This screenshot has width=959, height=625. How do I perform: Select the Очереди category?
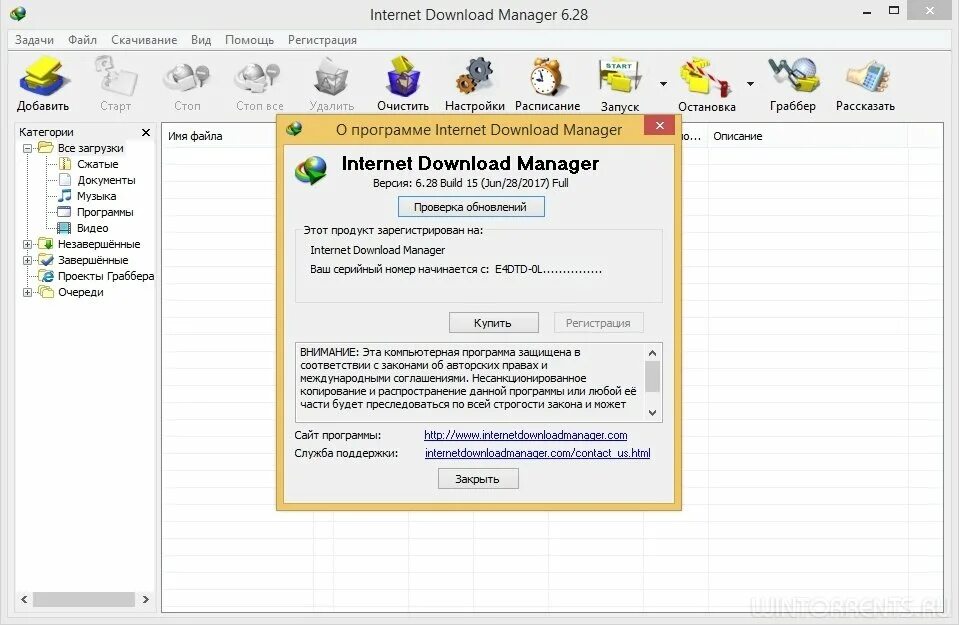pyautogui.click(x=81, y=292)
